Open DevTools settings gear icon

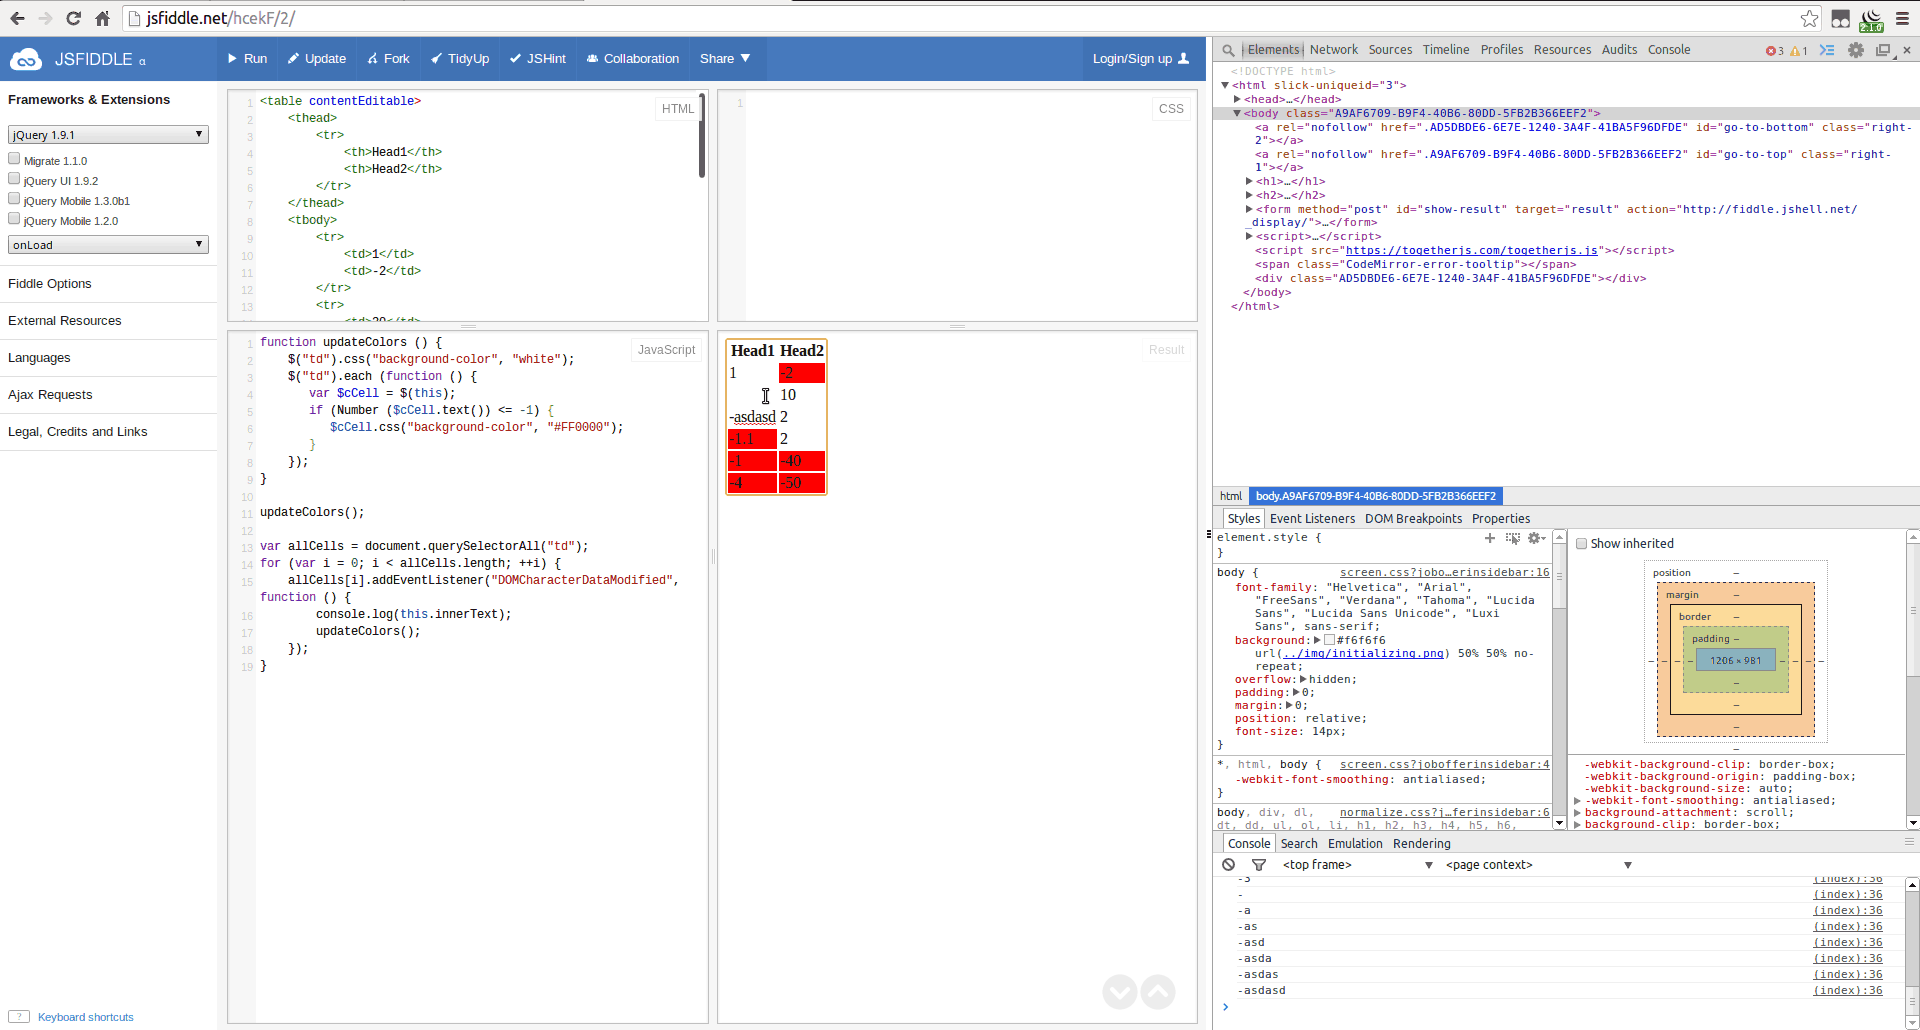(1857, 50)
